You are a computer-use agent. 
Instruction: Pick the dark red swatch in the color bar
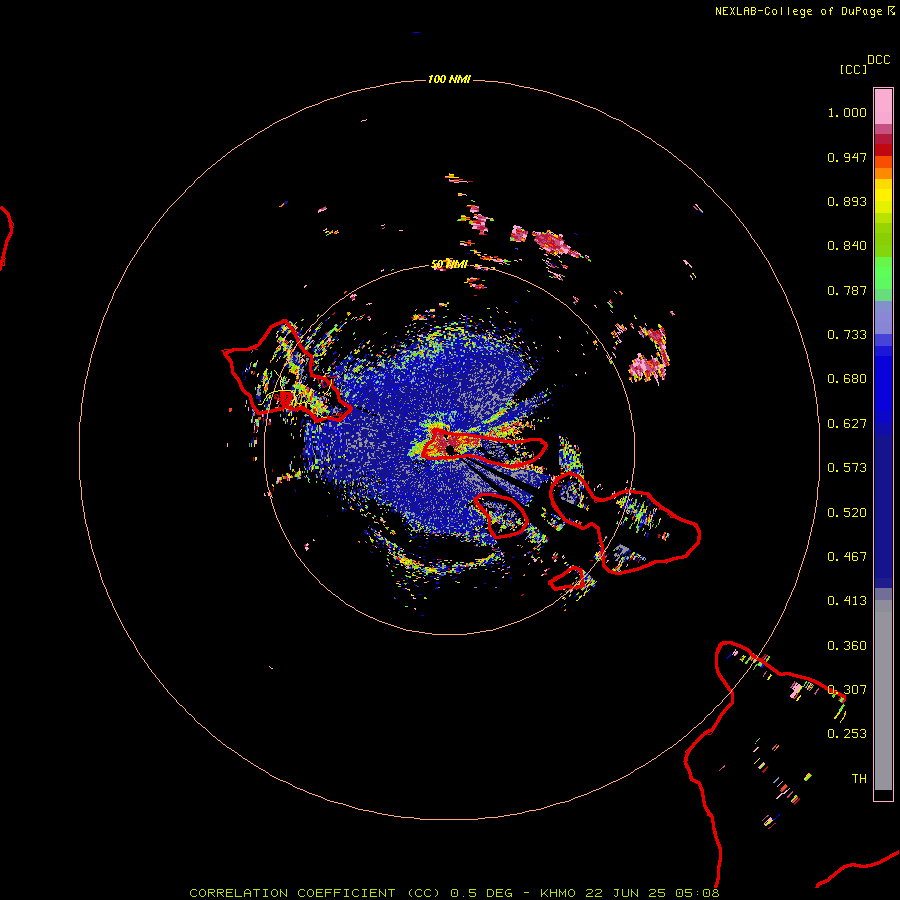tap(883, 150)
